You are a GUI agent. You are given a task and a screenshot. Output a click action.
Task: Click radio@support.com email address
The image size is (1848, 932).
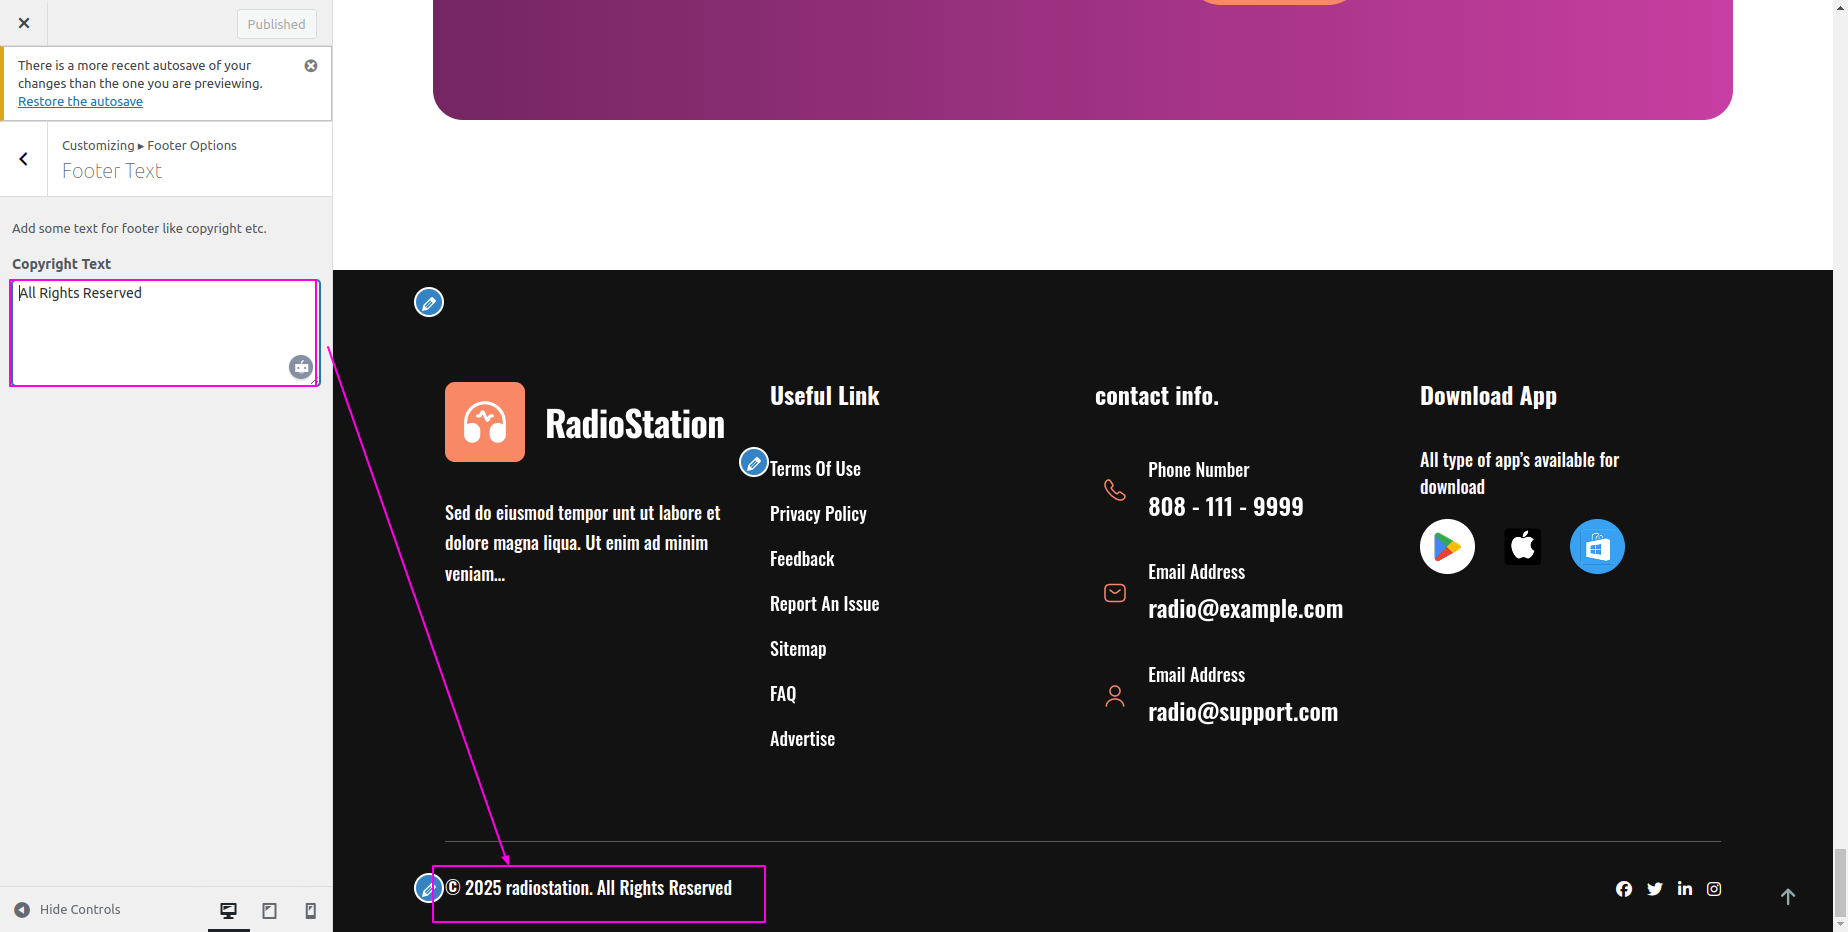(1243, 712)
